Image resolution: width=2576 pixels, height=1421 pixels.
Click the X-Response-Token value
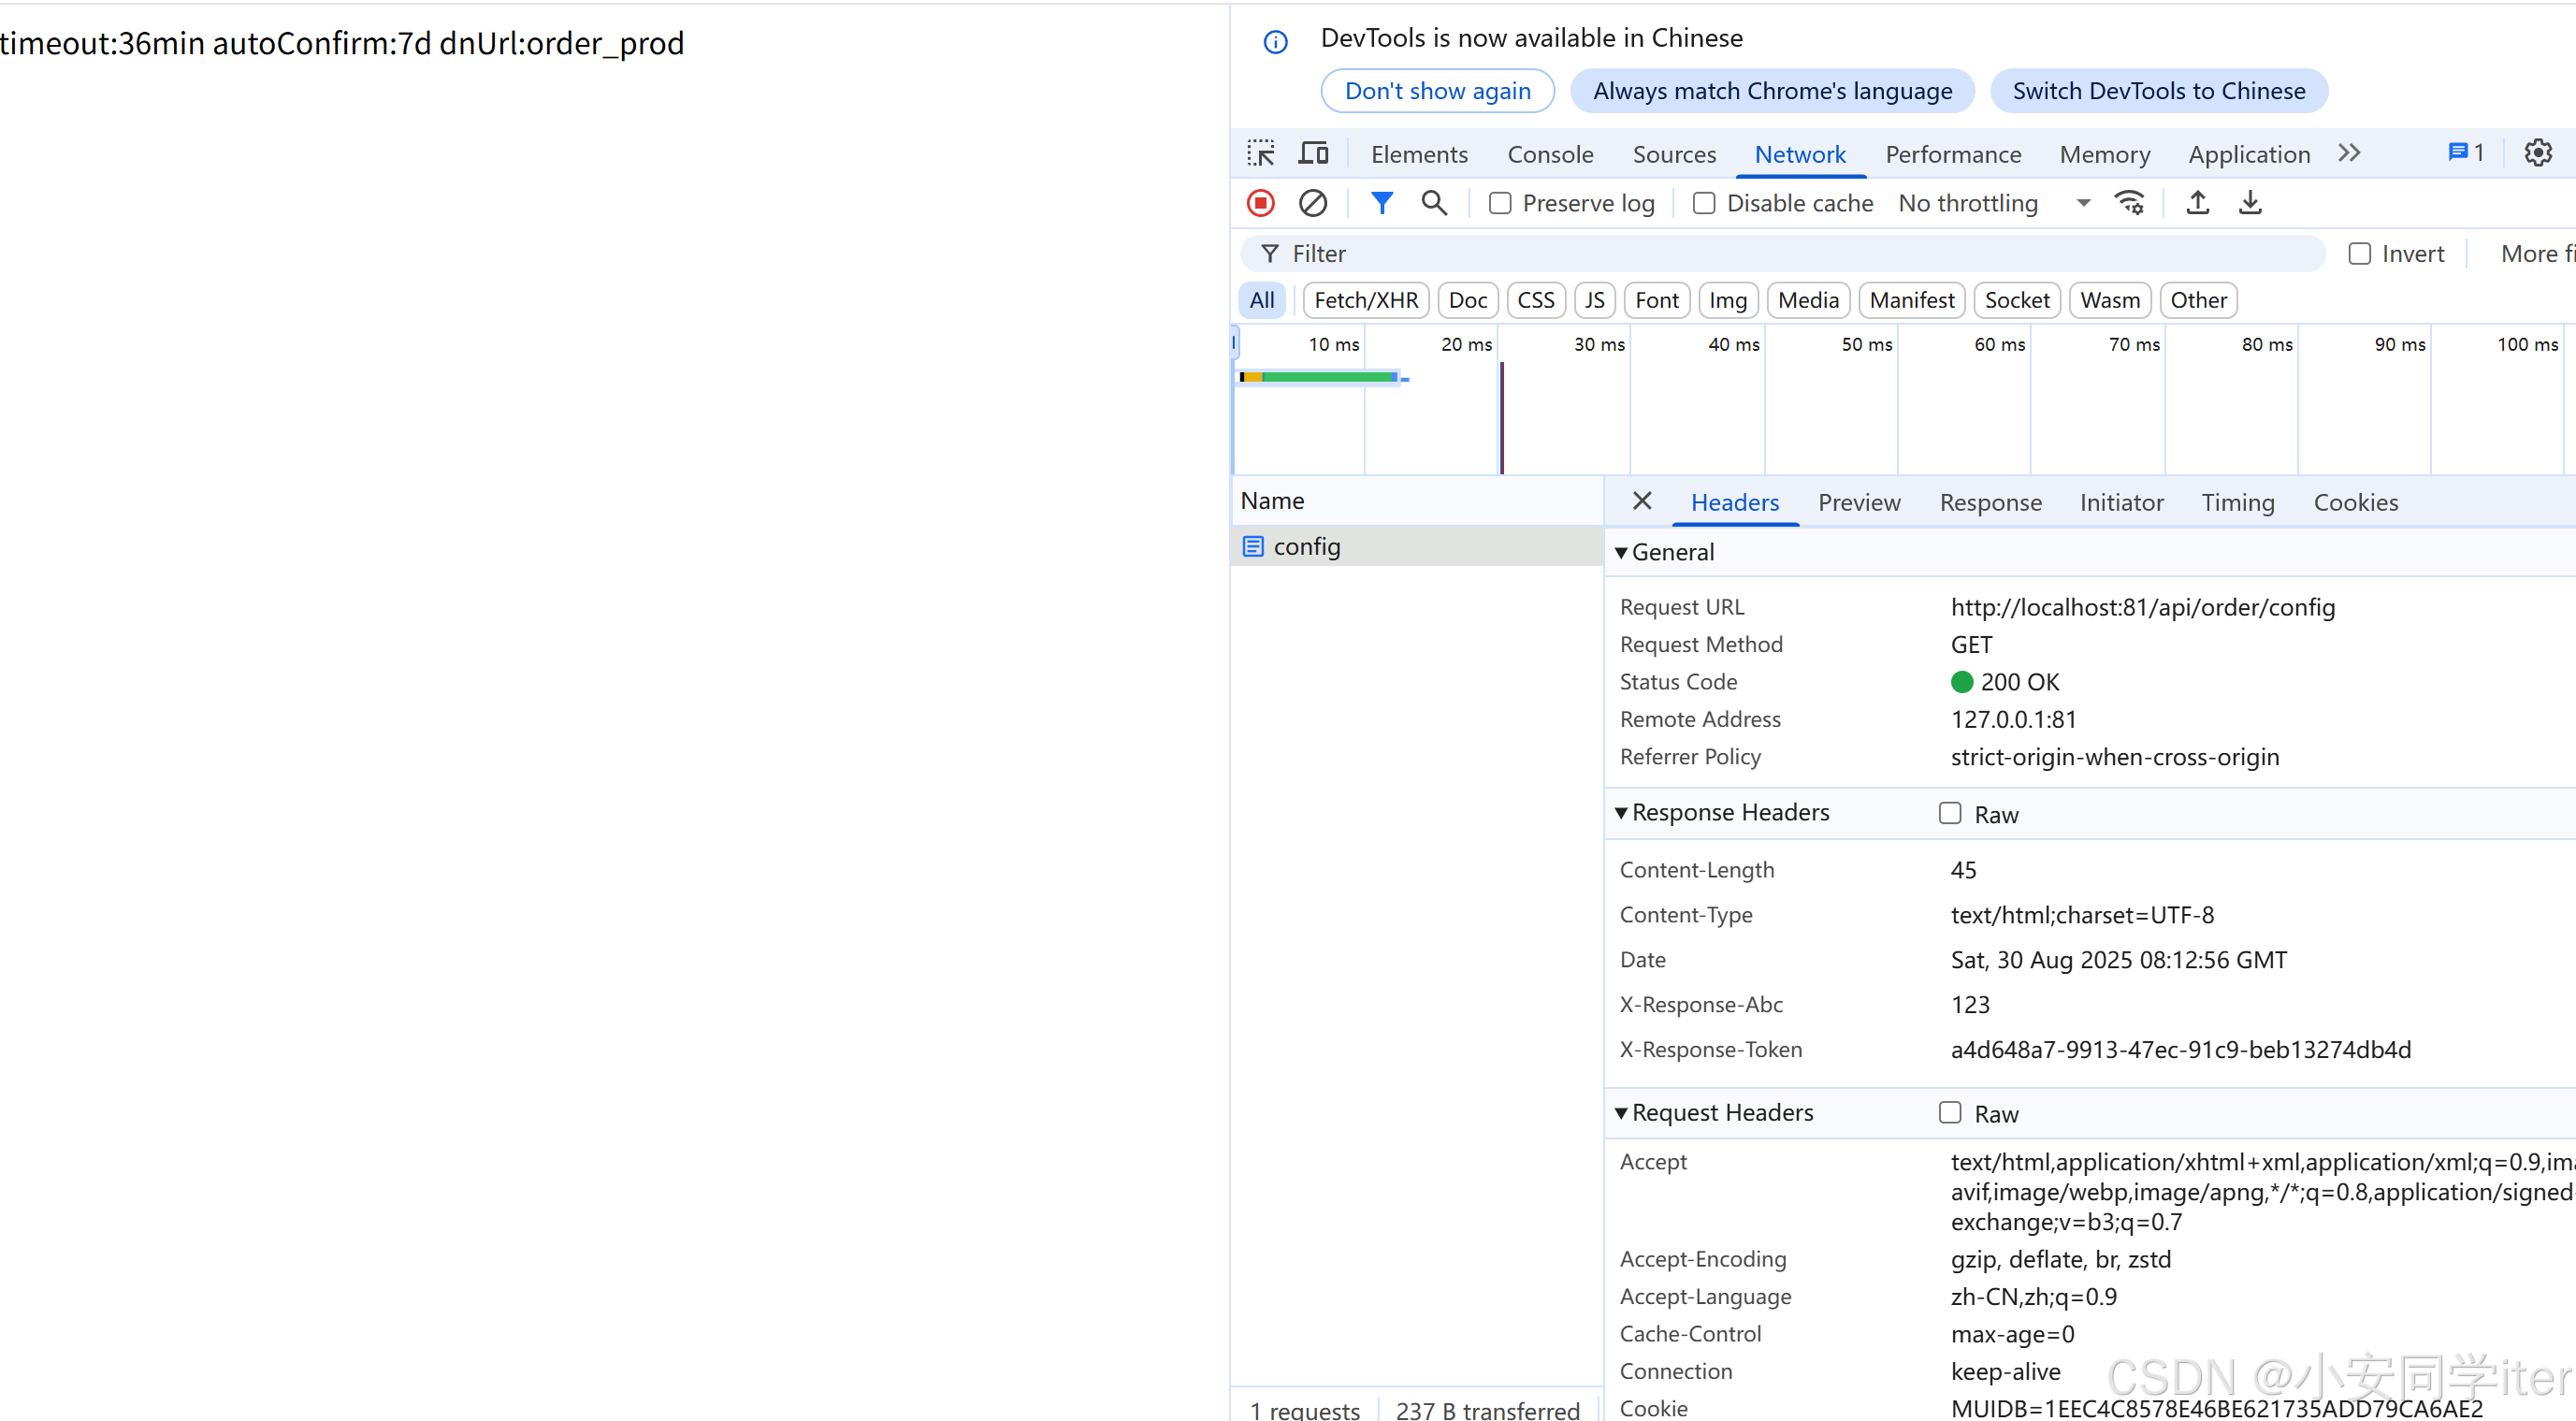coord(2180,1049)
